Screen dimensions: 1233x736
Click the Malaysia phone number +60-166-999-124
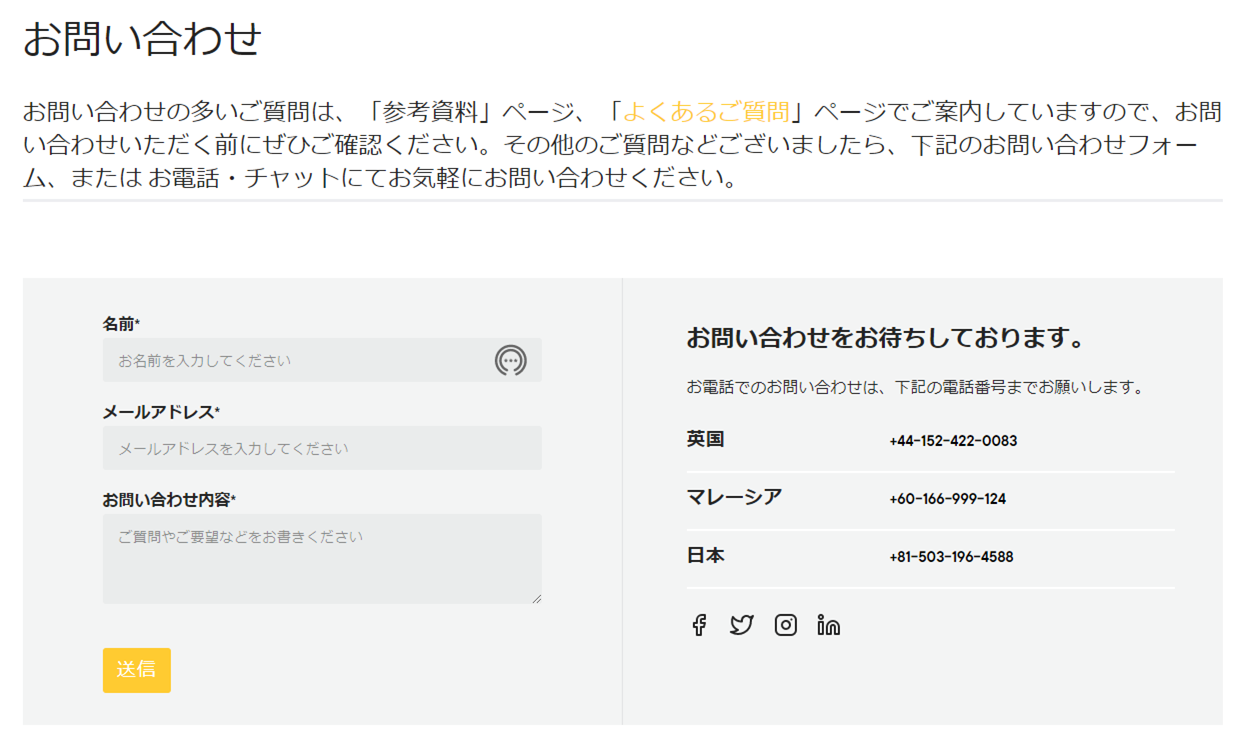(x=947, y=499)
